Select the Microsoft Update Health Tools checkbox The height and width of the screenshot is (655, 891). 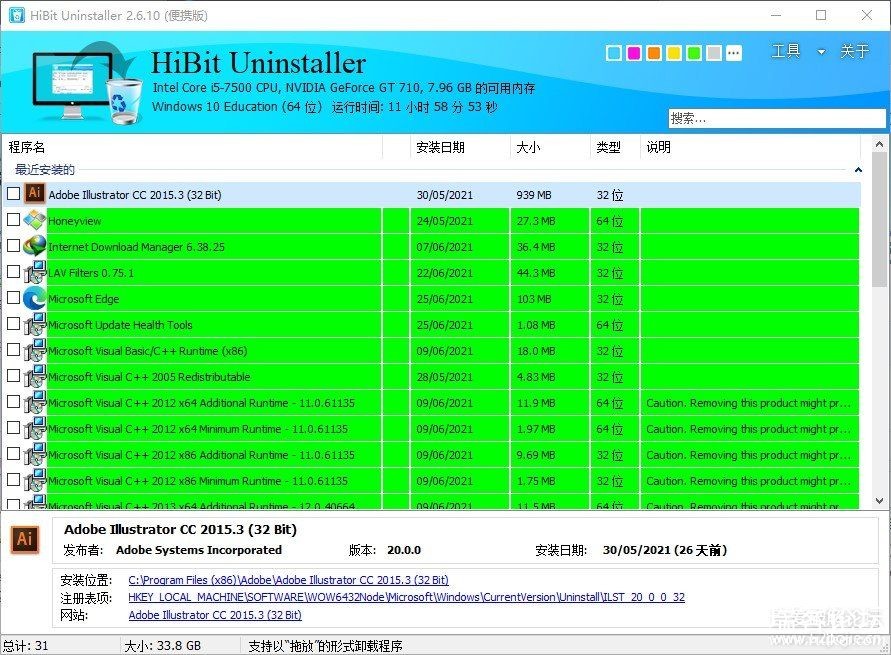pos(14,324)
